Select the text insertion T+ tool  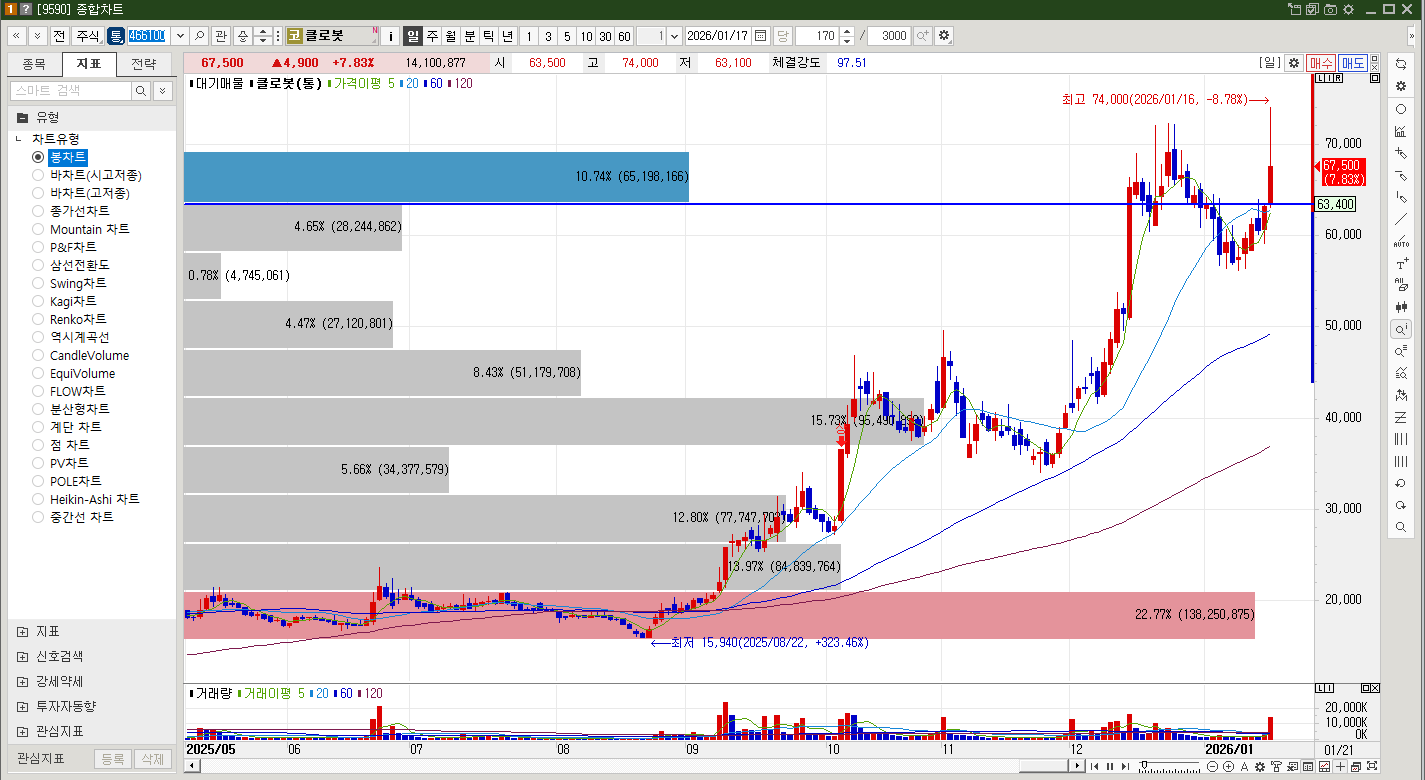(x=1401, y=264)
